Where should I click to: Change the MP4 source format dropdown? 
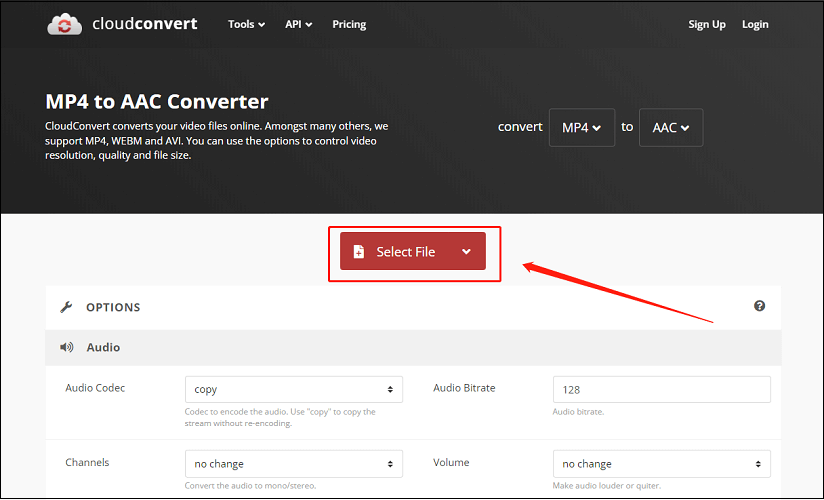point(582,127)
